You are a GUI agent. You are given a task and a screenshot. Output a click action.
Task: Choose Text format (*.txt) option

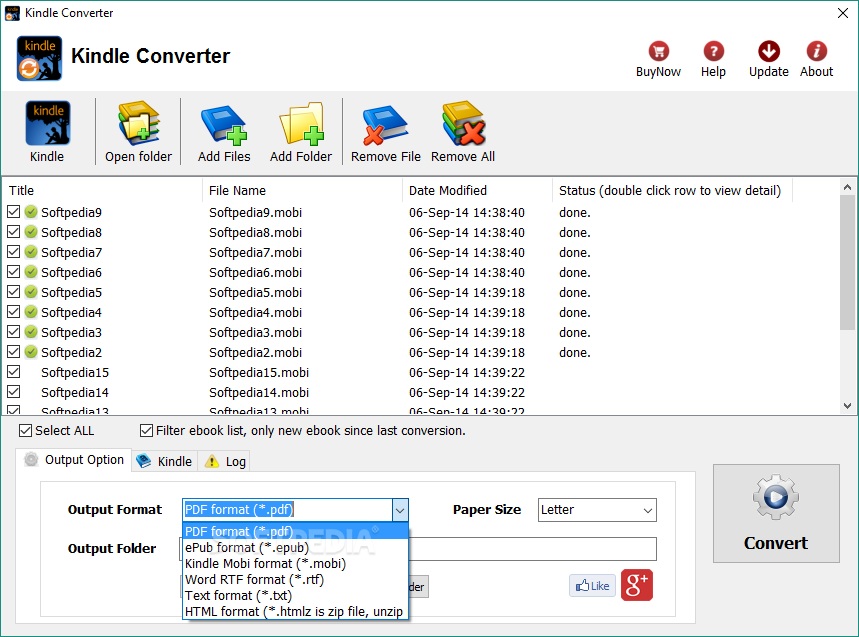[296, 595]
